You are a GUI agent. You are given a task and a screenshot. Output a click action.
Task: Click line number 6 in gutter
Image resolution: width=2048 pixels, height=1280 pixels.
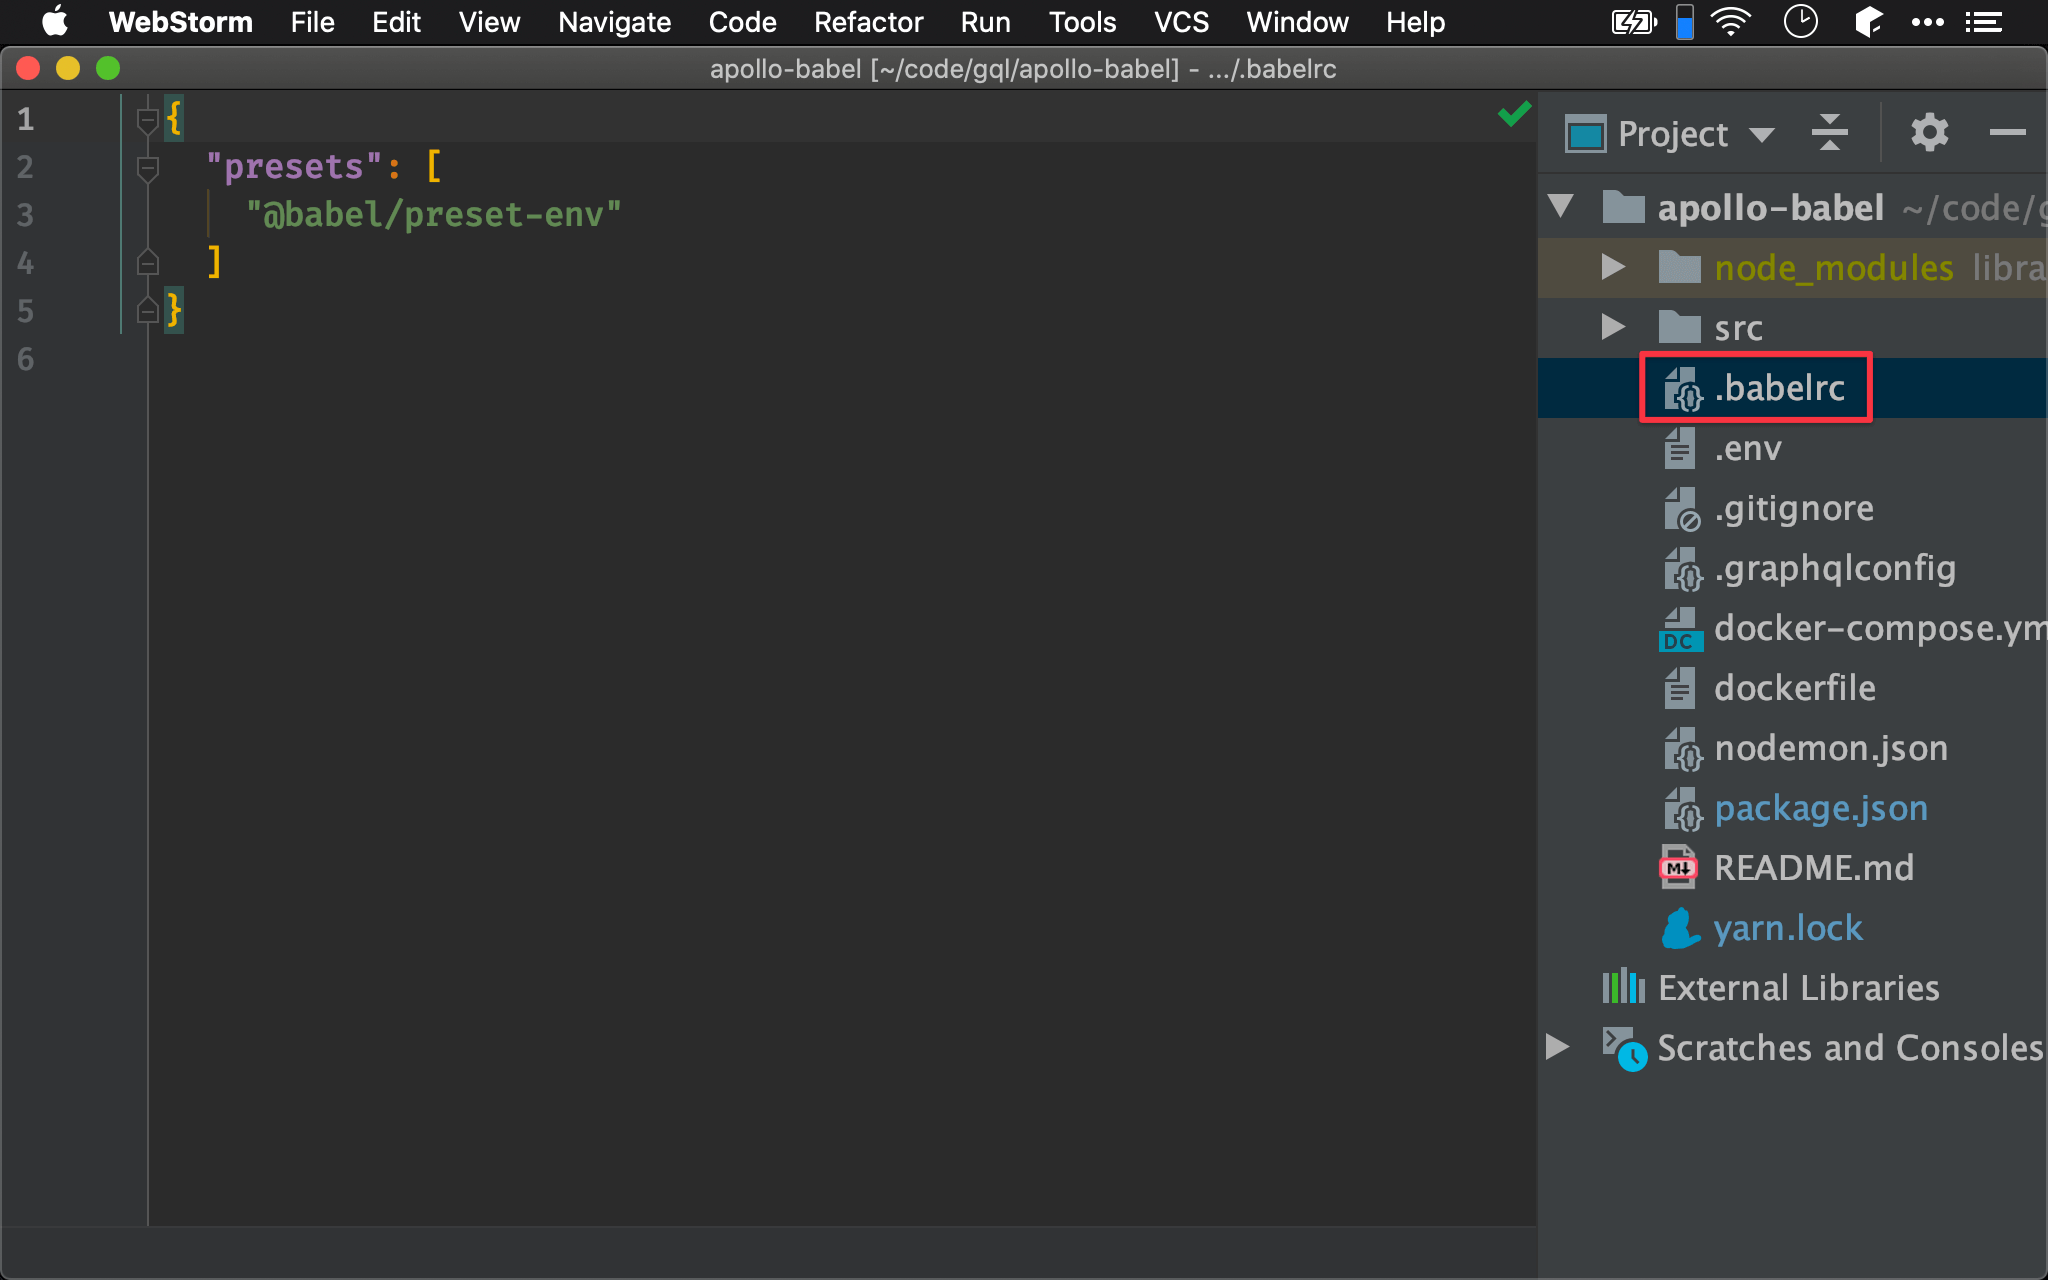coord(26,358)
